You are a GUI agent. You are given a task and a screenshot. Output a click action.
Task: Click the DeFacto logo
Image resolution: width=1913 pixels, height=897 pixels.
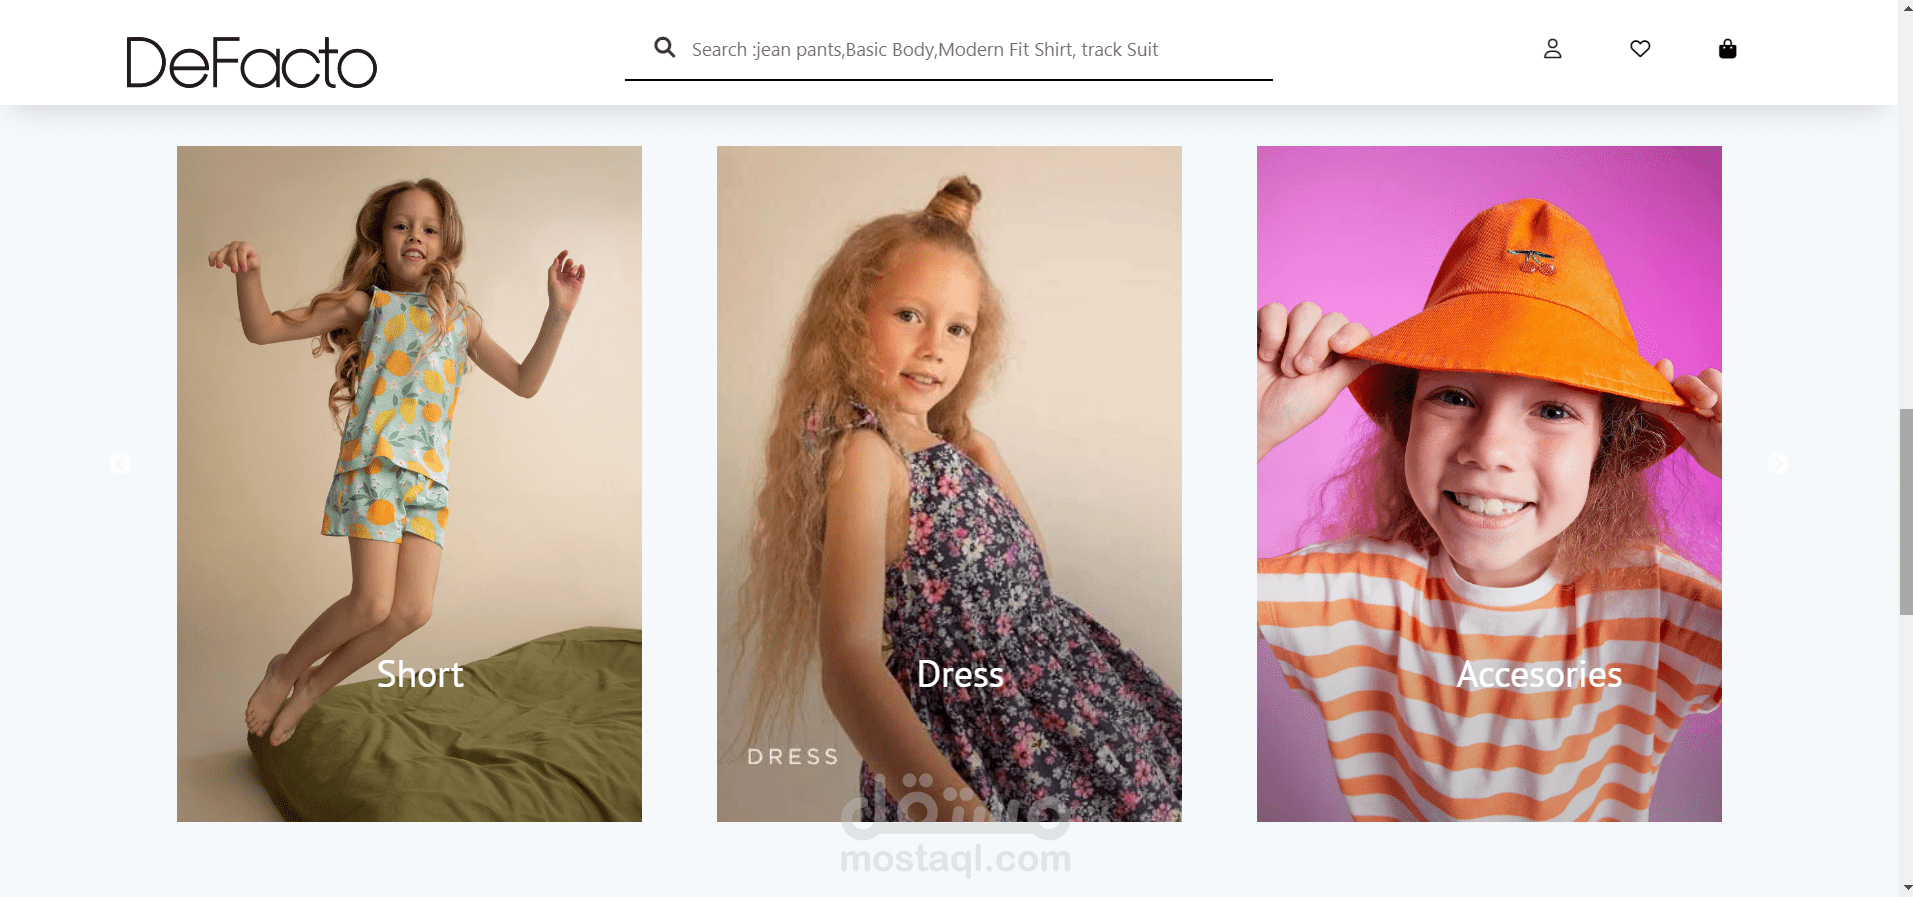click(x=251, y=62)
